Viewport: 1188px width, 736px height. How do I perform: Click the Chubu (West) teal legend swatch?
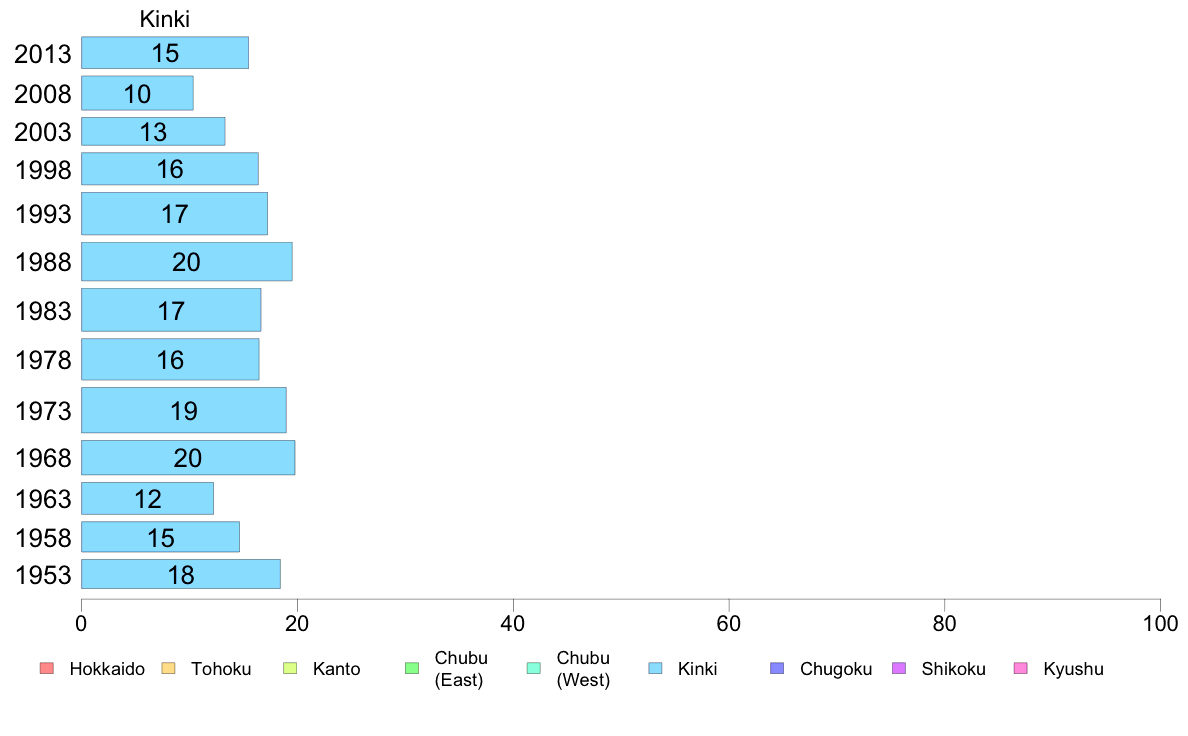(533, 668)
